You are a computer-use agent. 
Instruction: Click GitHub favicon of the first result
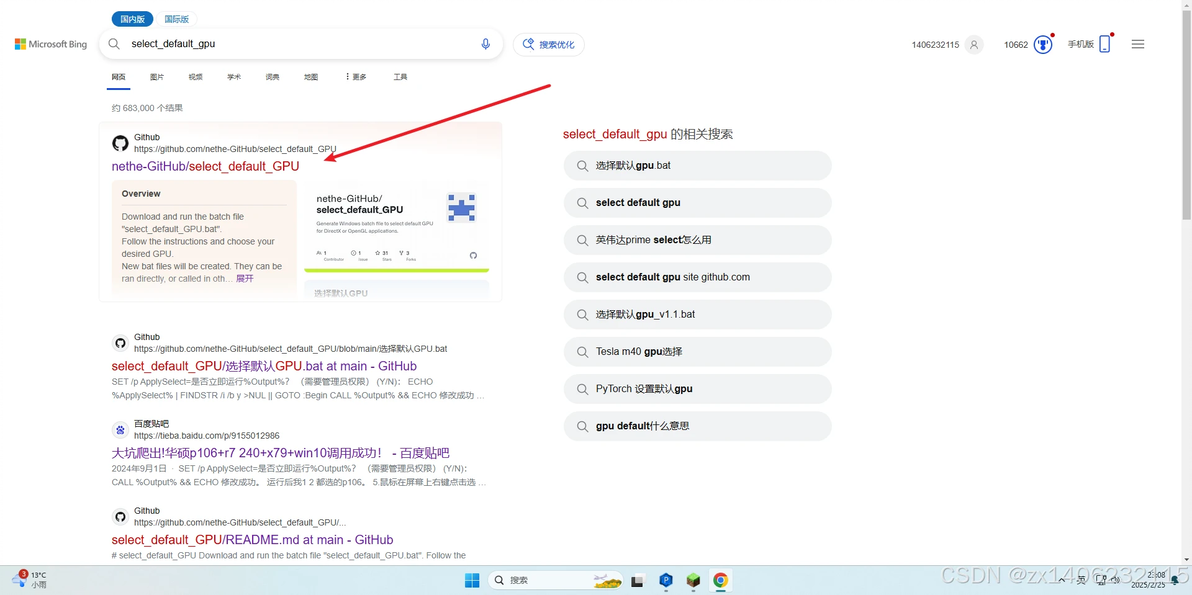[120, 143]
